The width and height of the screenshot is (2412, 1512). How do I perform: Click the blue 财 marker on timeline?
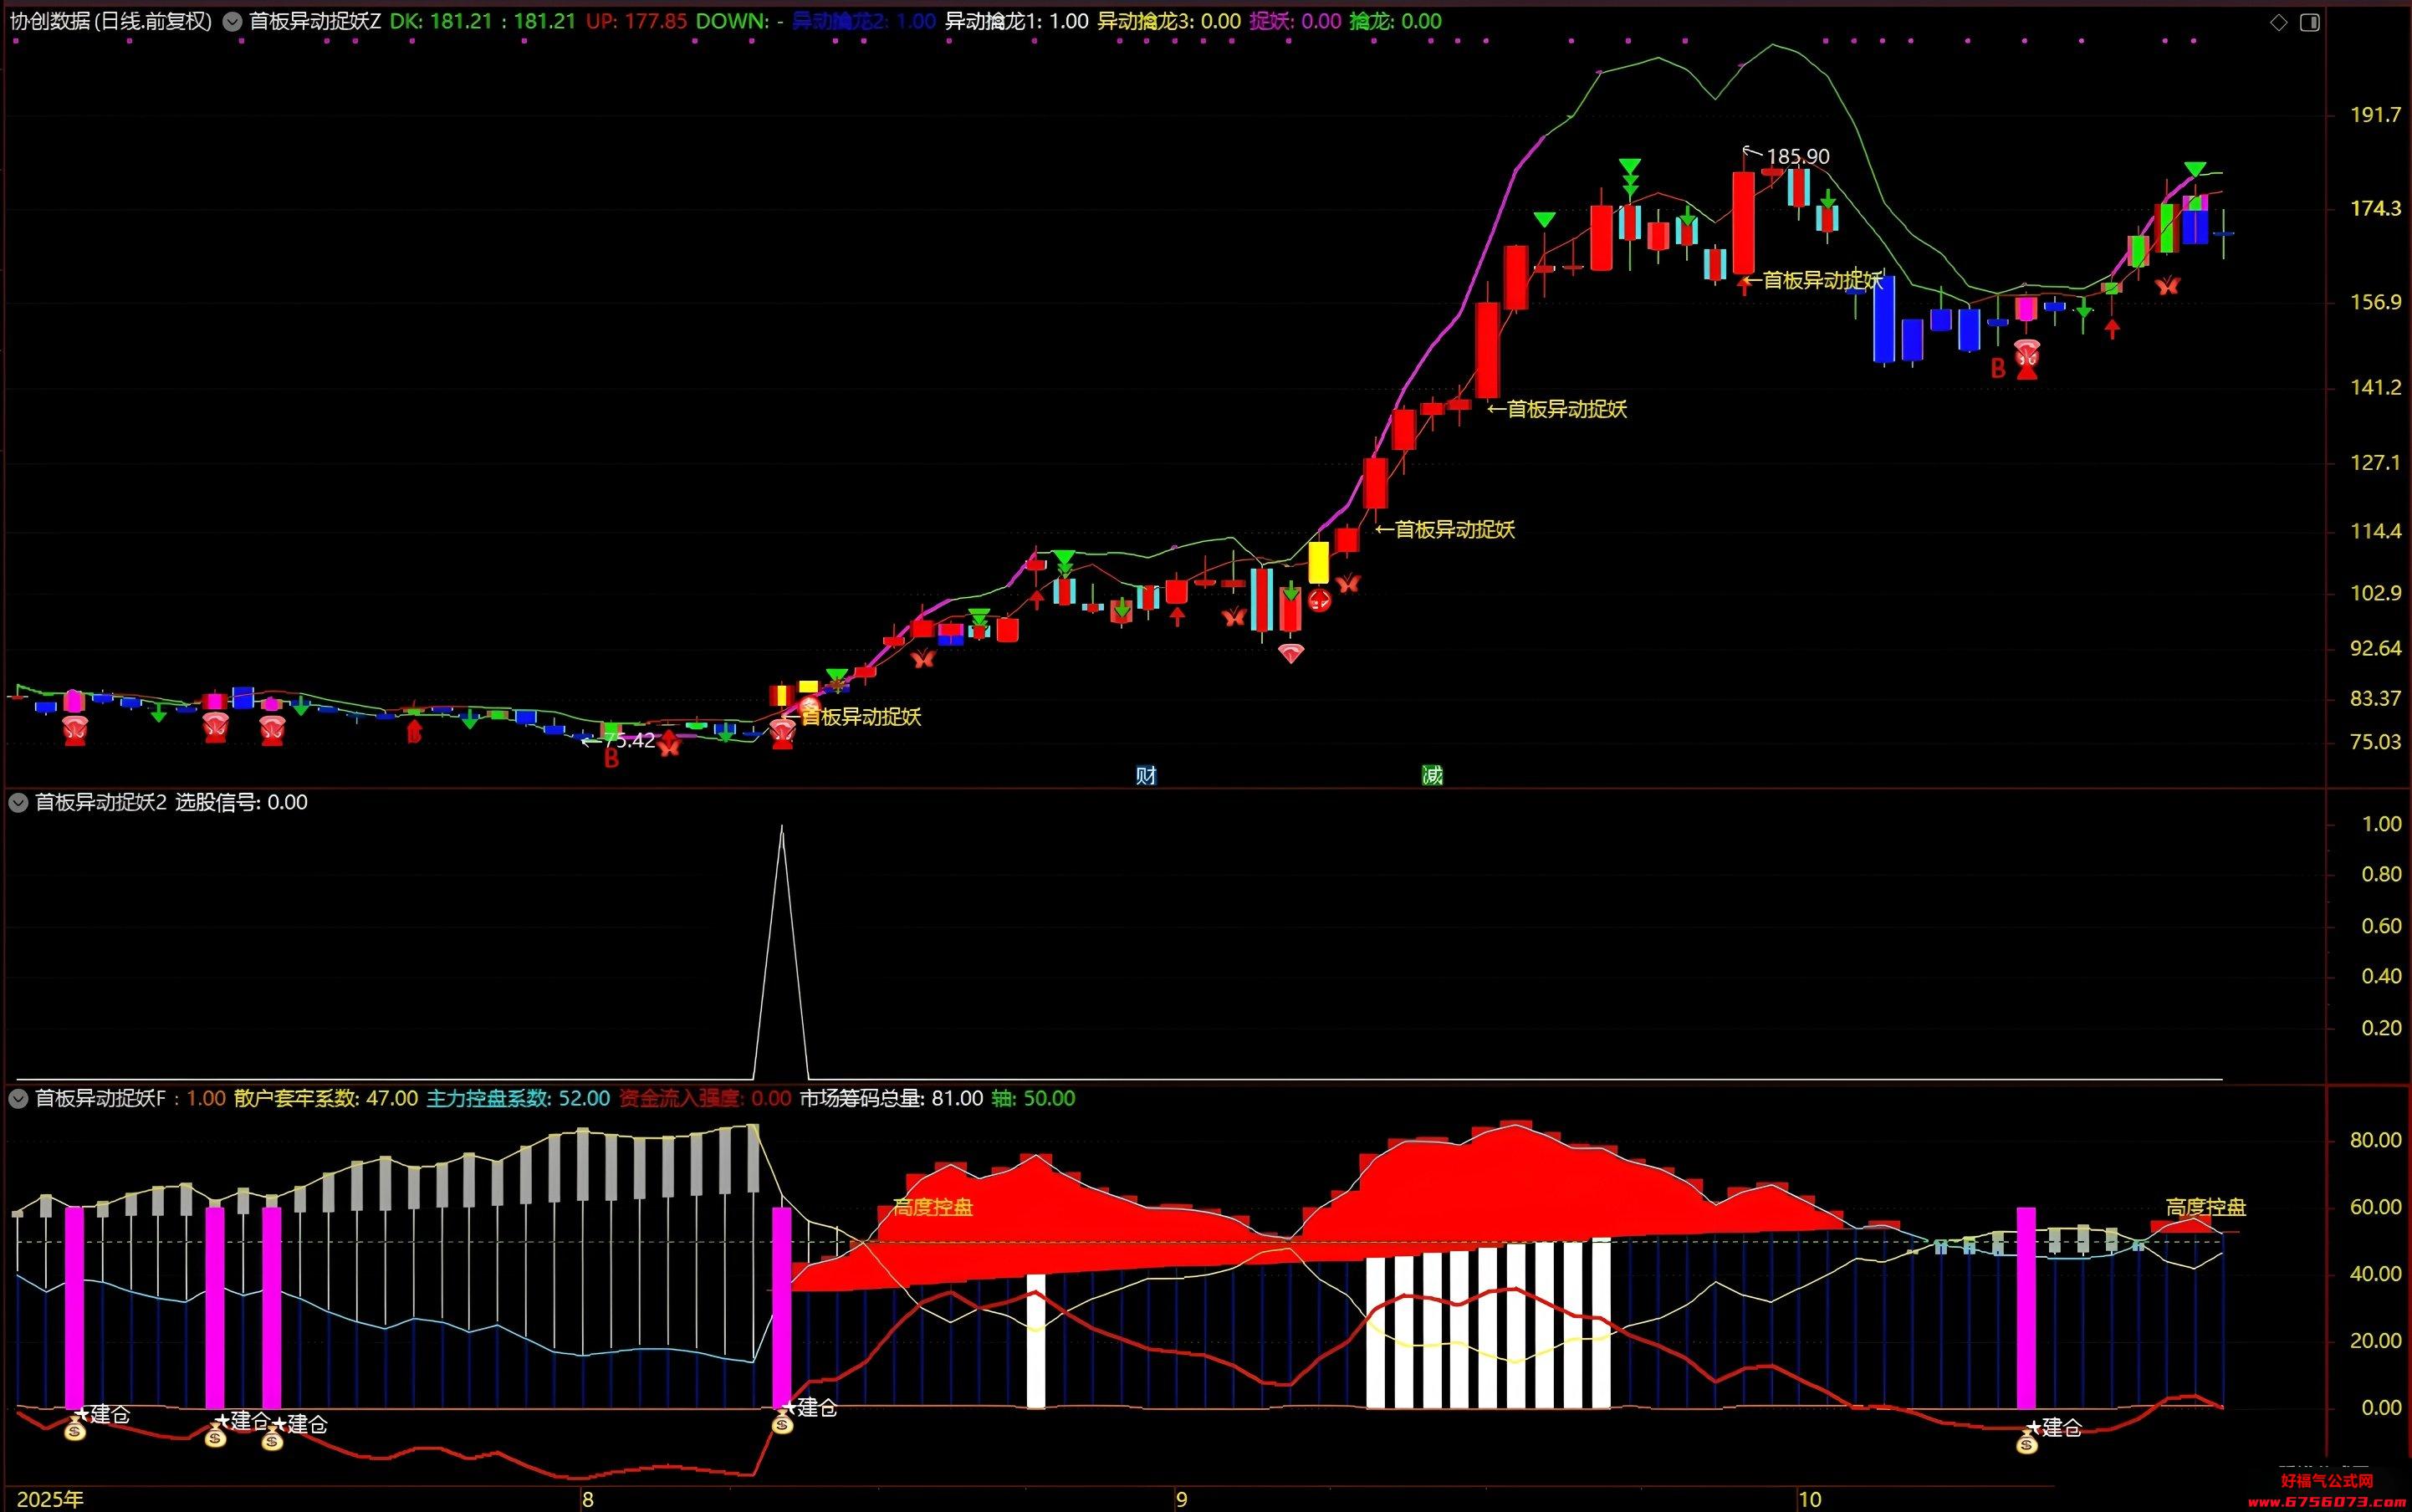[1146, 775]
